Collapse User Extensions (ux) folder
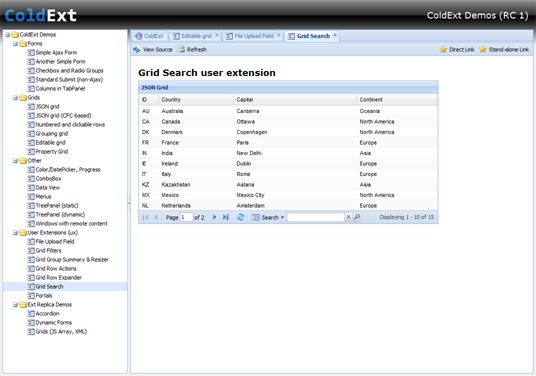536x376 pixels. [15, 233]
